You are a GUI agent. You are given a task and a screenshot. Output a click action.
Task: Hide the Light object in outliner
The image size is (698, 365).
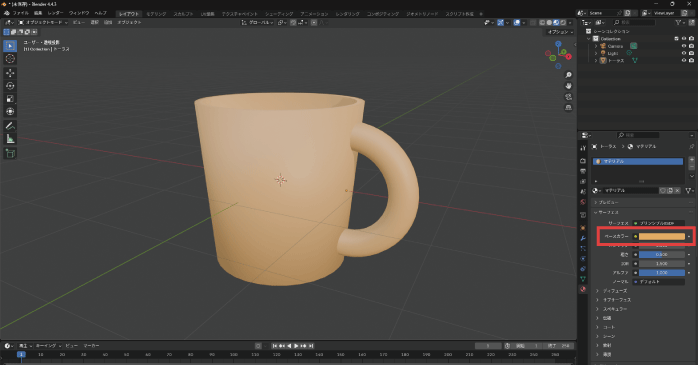684,53
